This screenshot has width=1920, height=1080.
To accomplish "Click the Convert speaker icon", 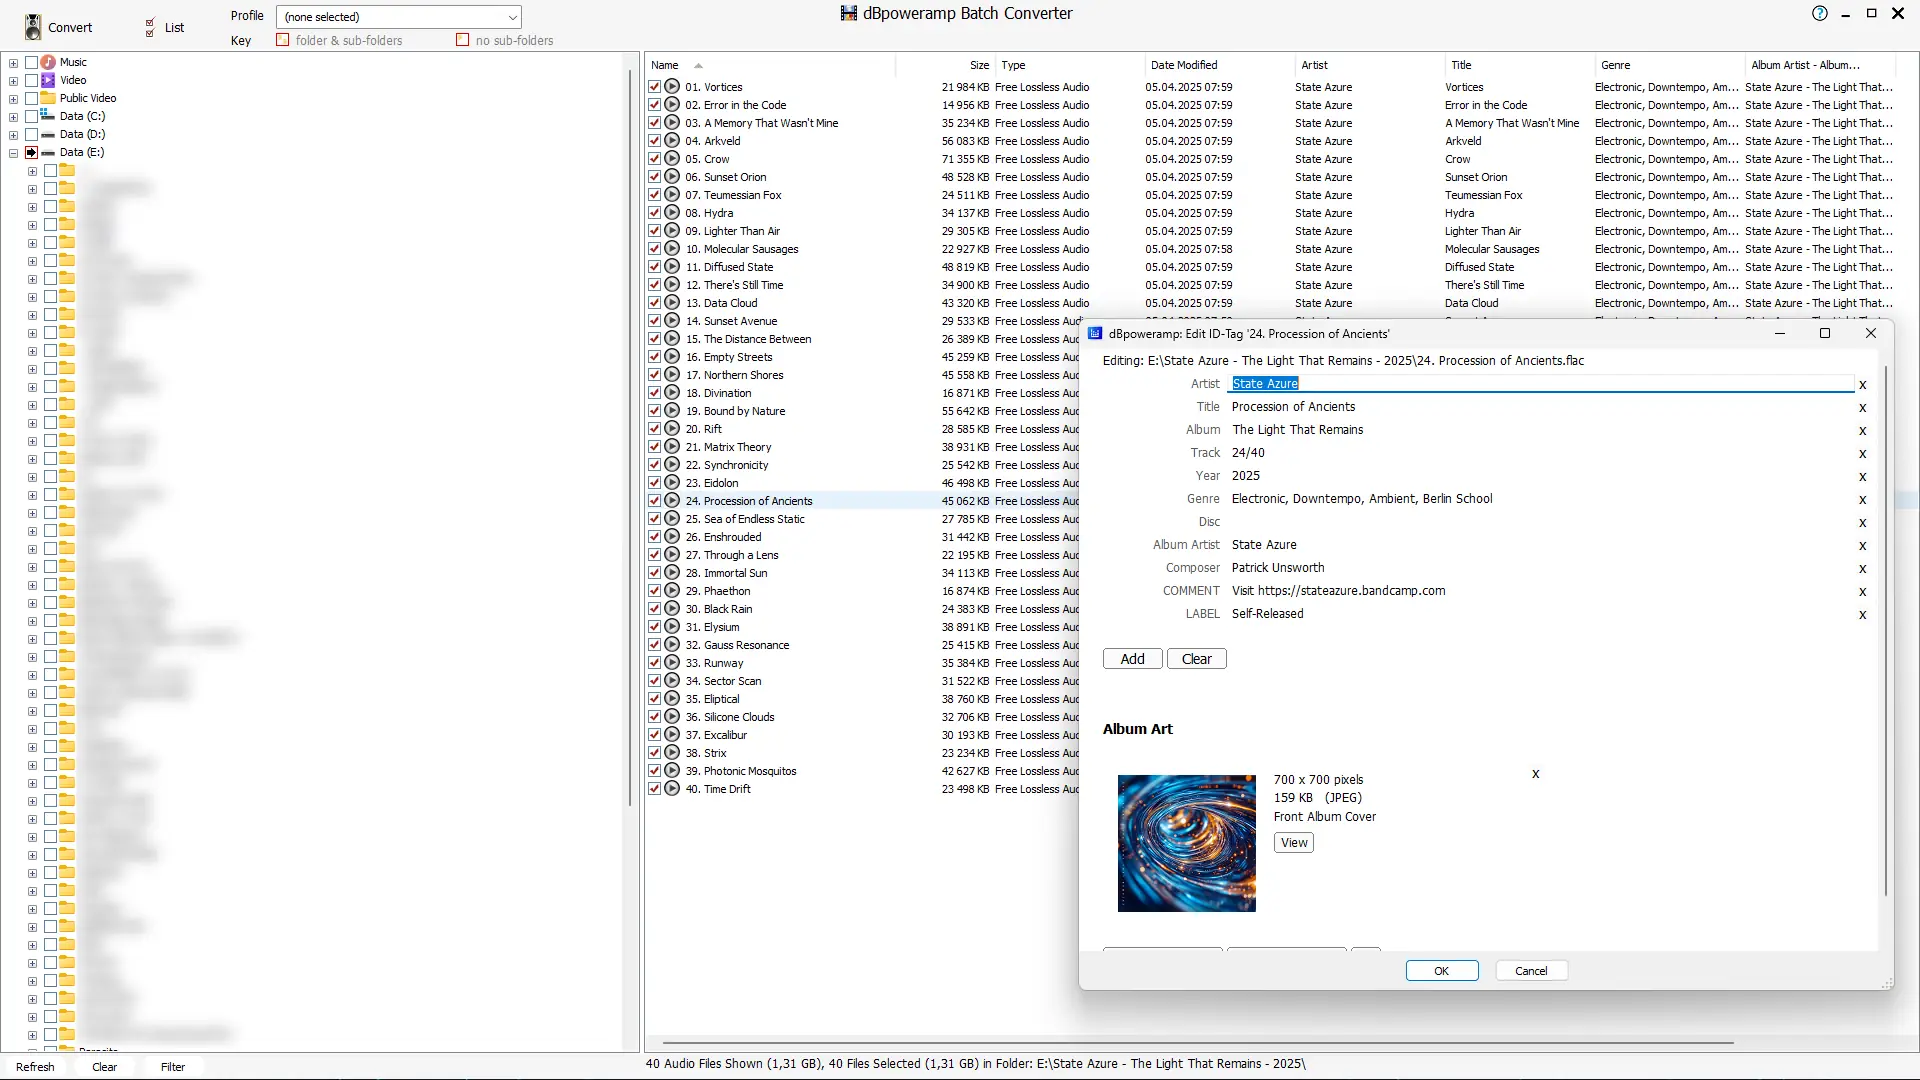I will (x=33, y=27).
